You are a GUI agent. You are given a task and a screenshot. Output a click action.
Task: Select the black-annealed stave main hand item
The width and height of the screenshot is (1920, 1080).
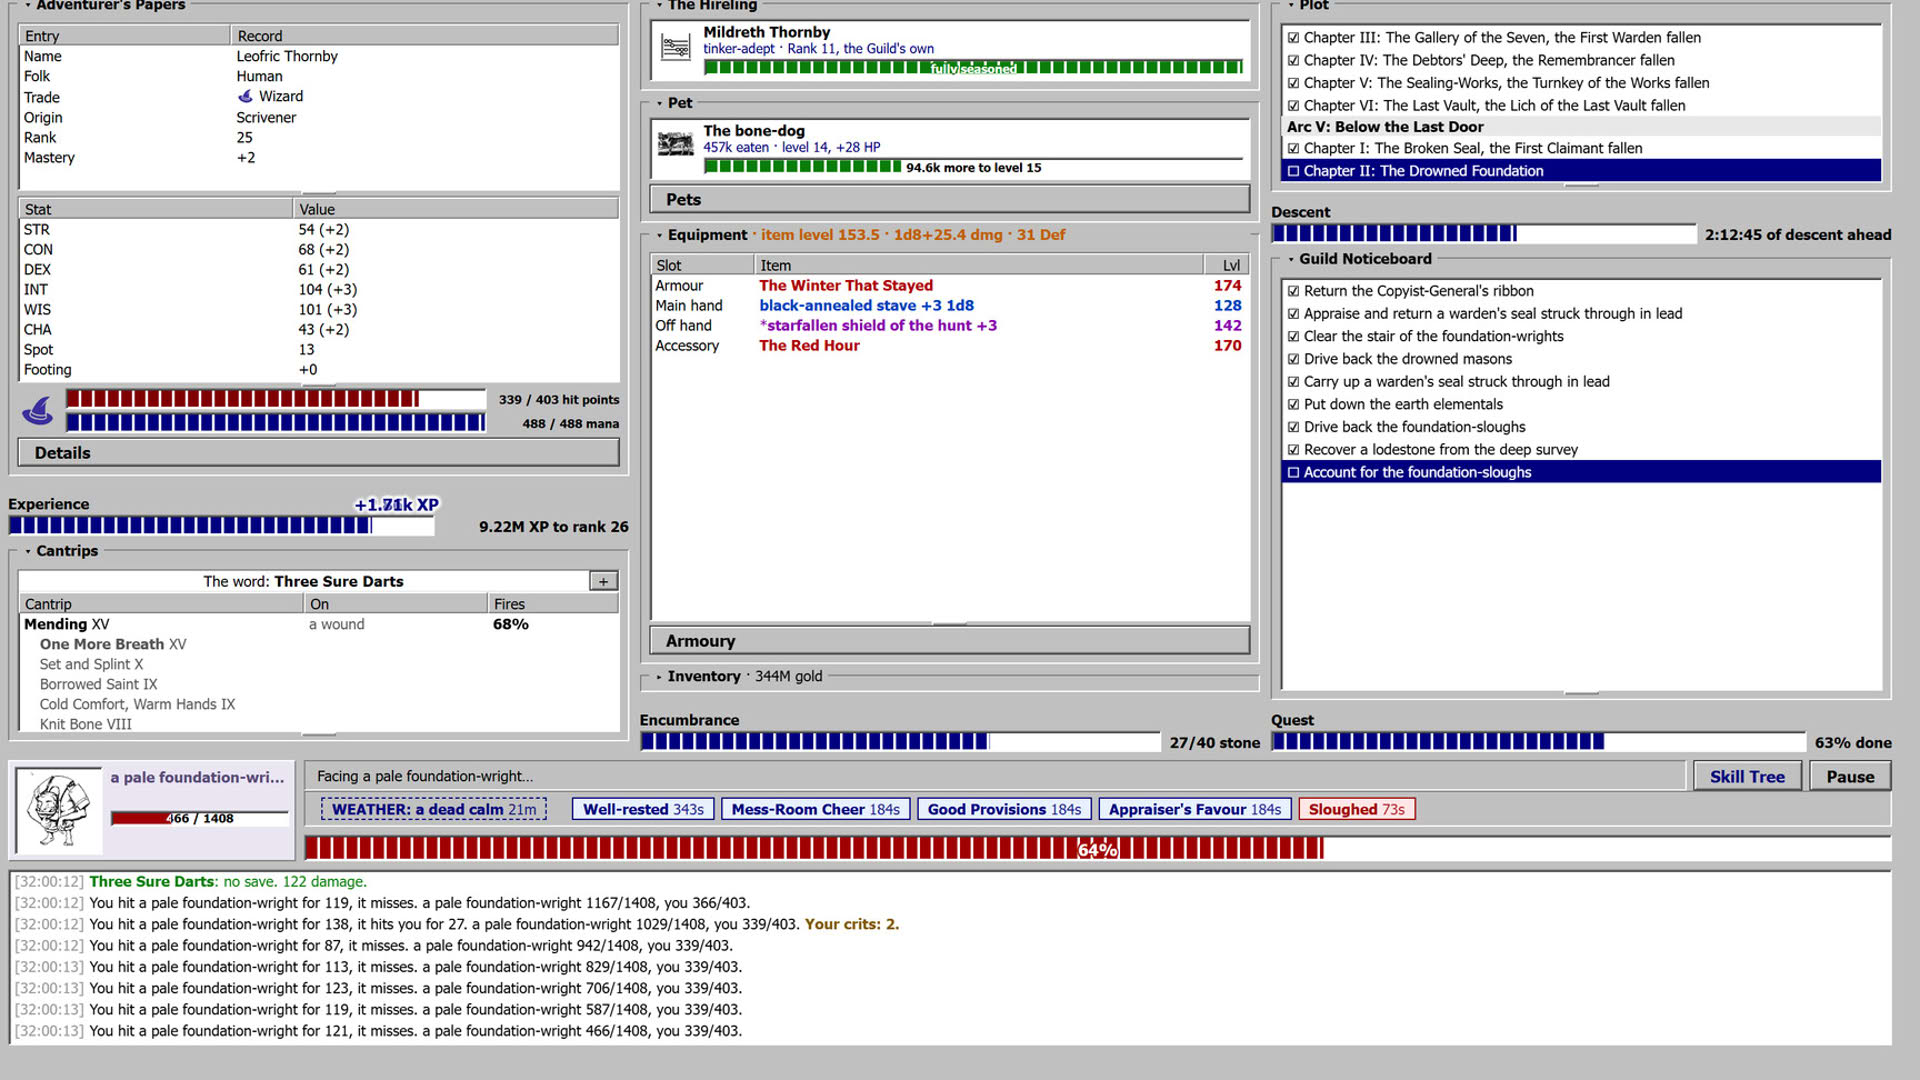tap(950, 306)
